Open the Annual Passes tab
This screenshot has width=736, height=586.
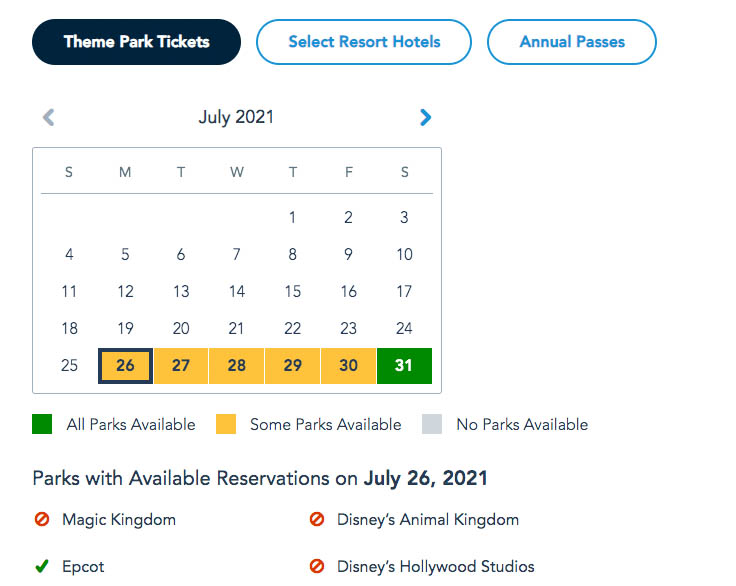572,42
